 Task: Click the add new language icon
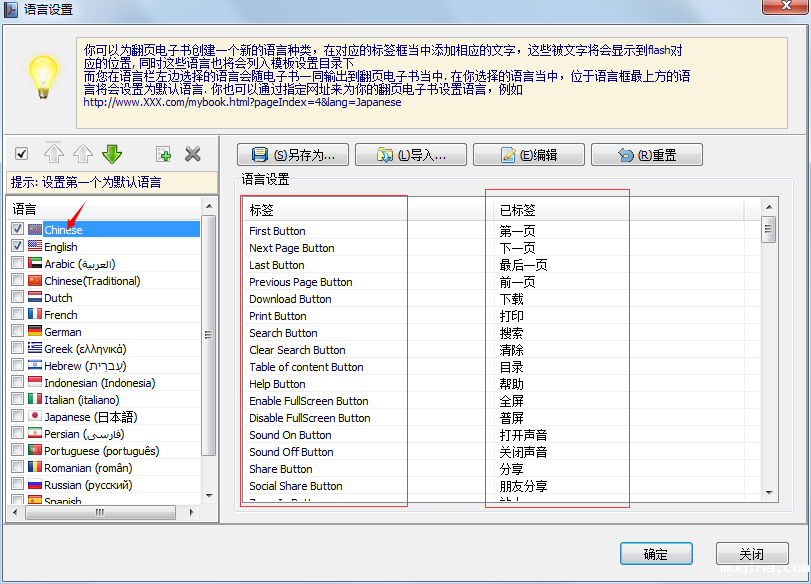163,154
